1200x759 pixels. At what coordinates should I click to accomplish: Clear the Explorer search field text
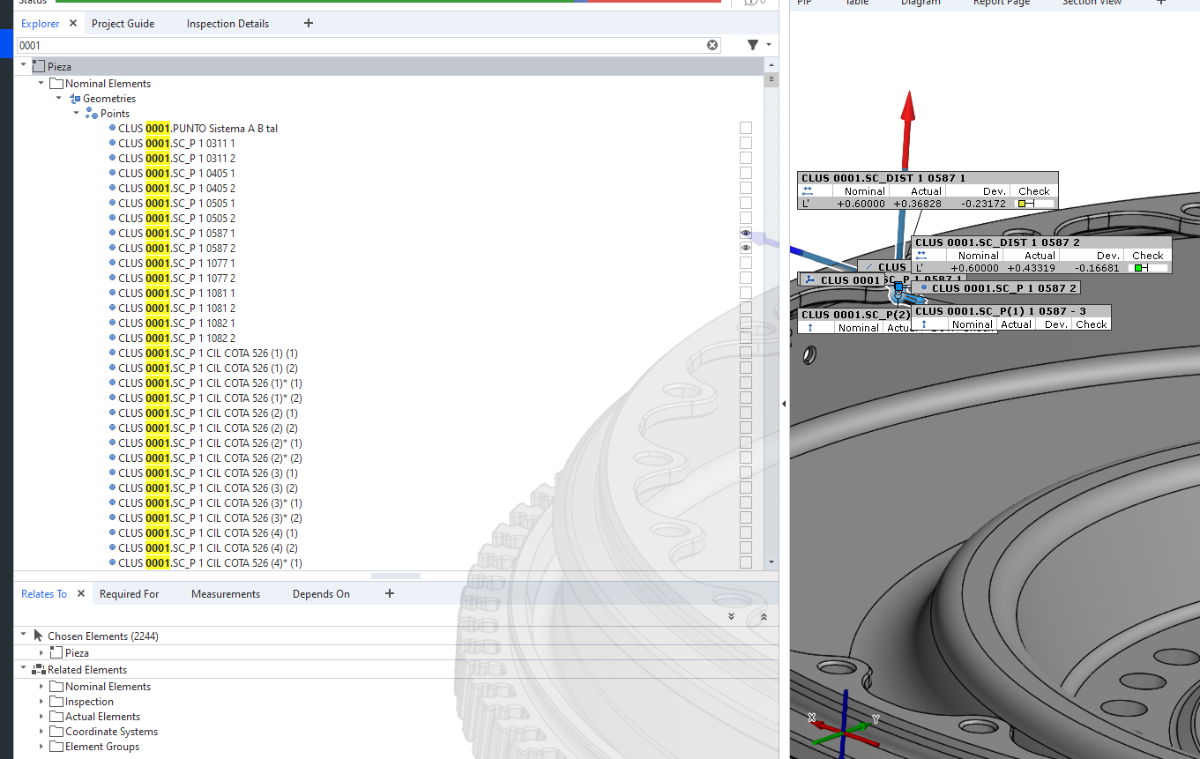713,45
